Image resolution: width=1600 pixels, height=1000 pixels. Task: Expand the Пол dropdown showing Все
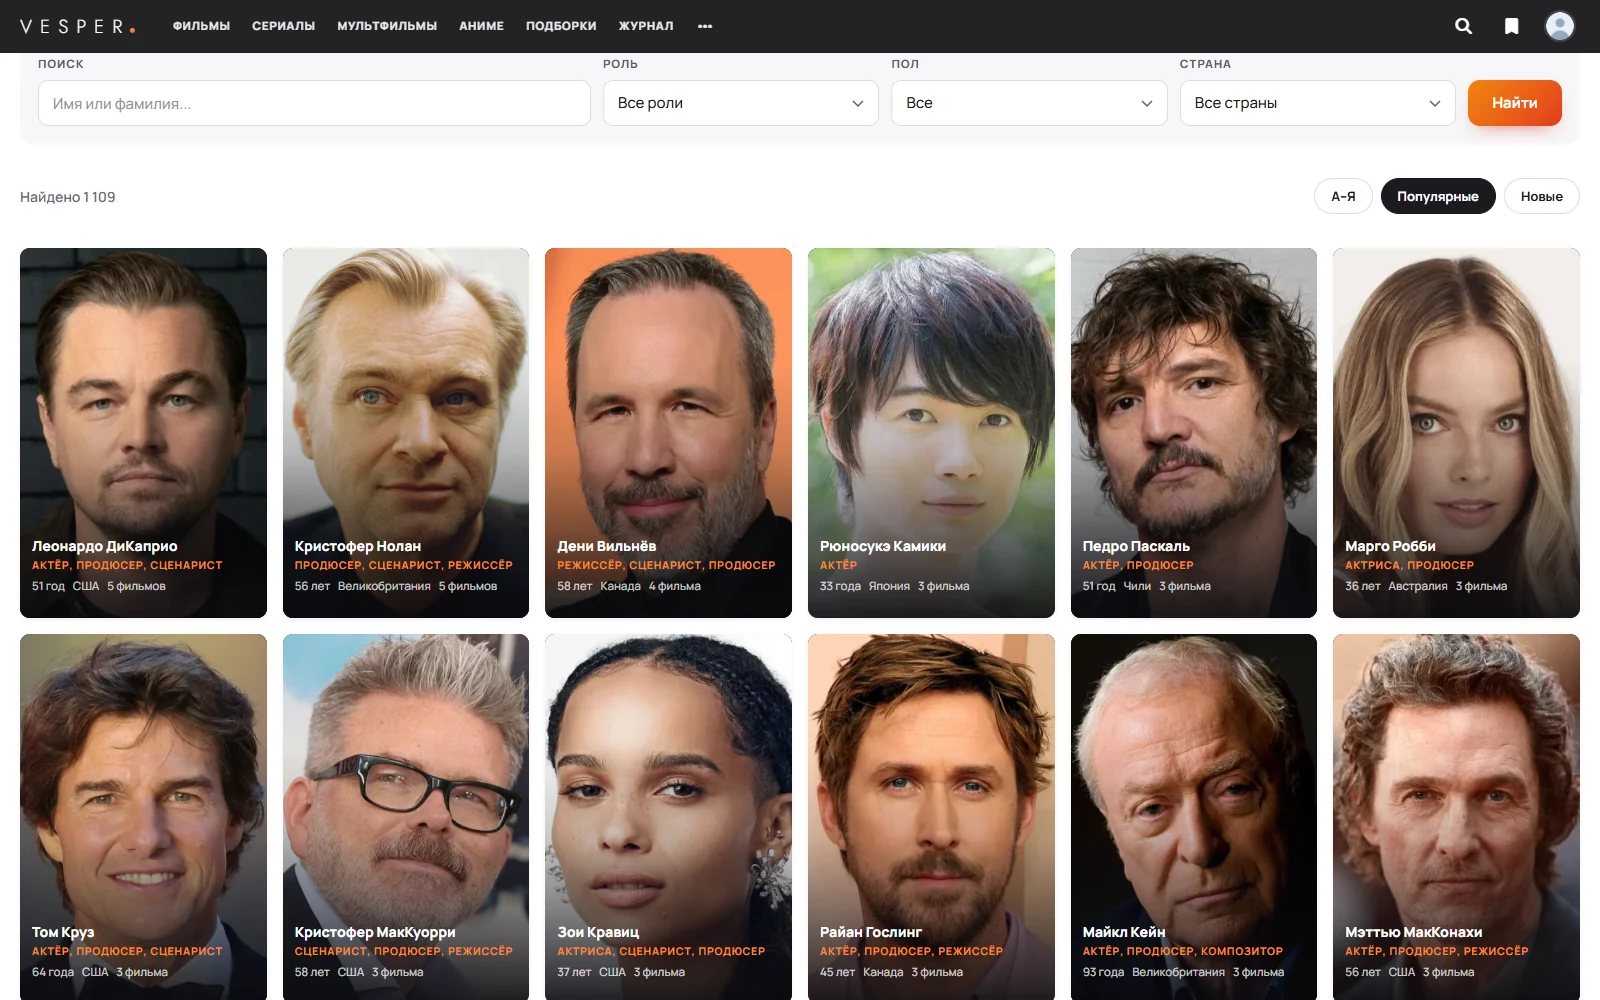click(1029, 103)
